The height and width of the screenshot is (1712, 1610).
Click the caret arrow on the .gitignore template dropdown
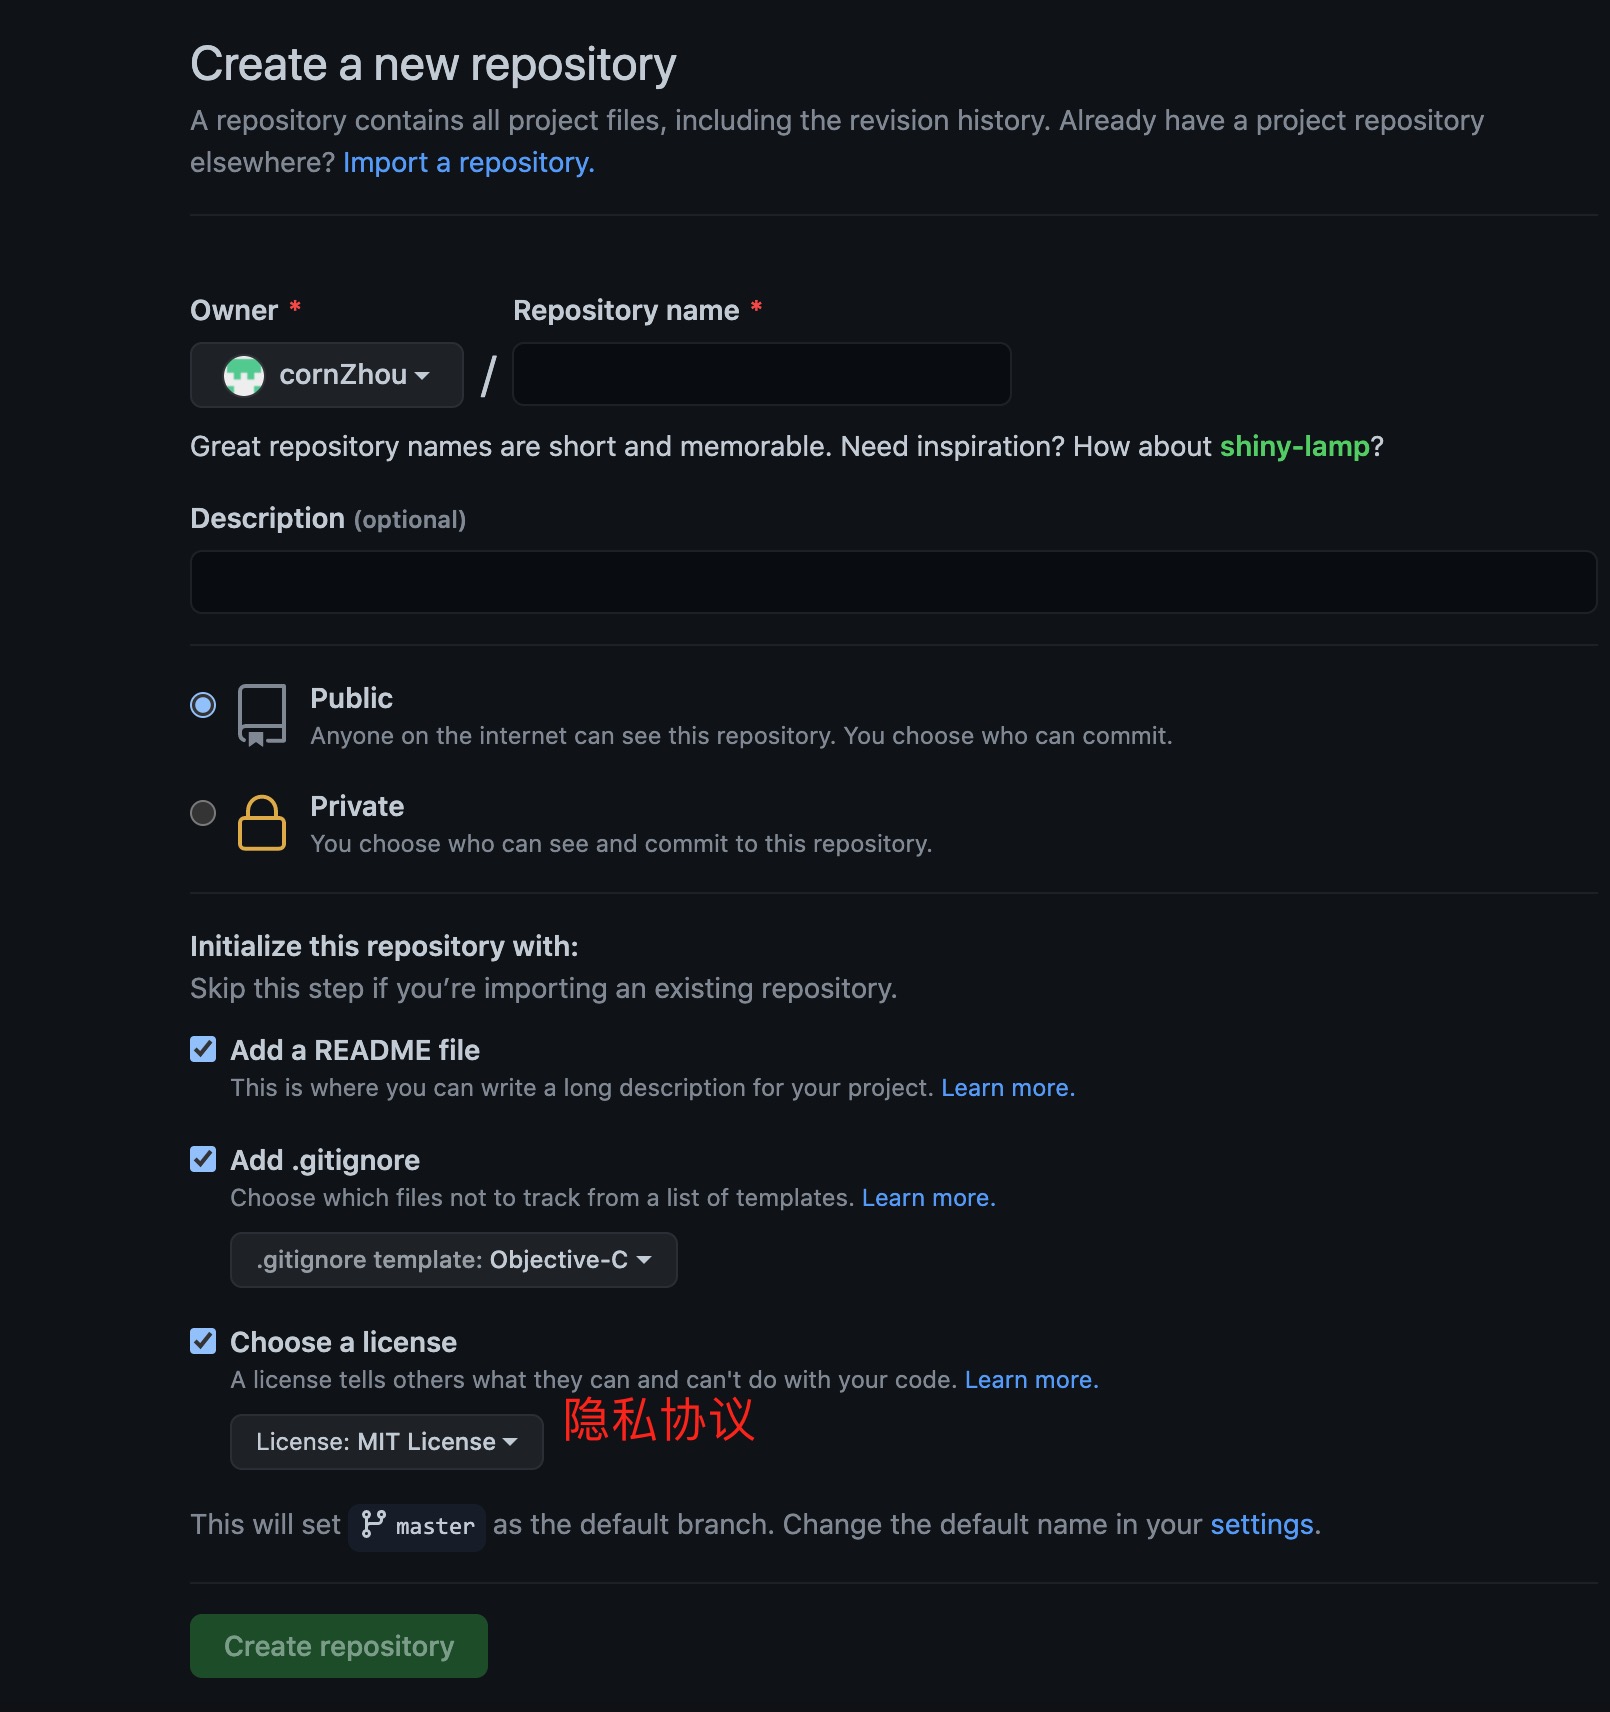pyautogui.click(x=644, y=1260)
